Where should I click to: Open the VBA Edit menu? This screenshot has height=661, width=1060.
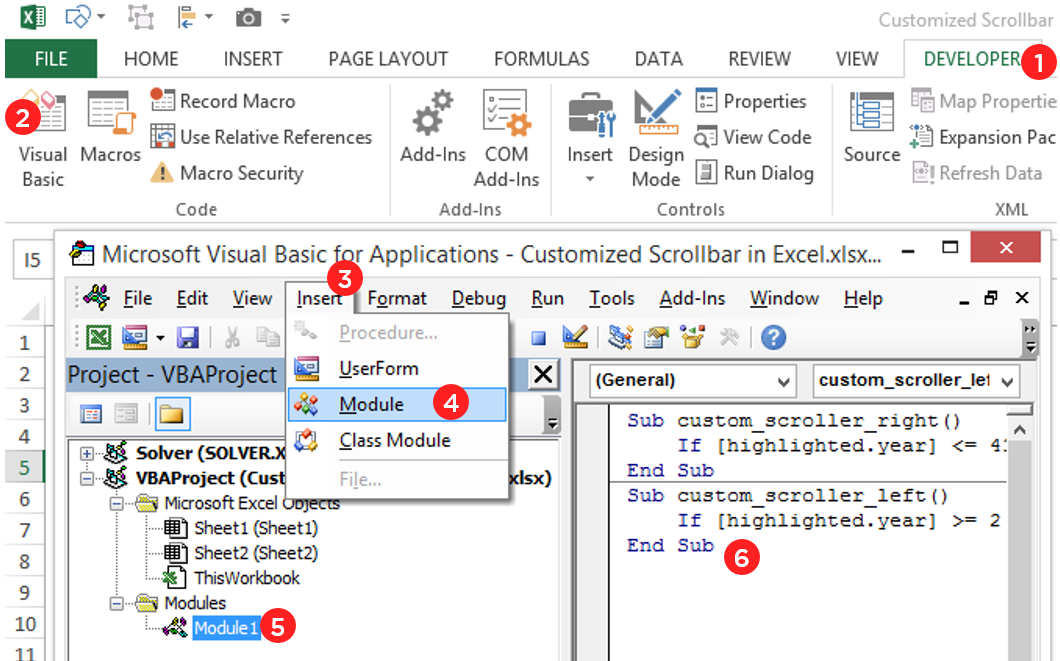[x=192, y=298]
